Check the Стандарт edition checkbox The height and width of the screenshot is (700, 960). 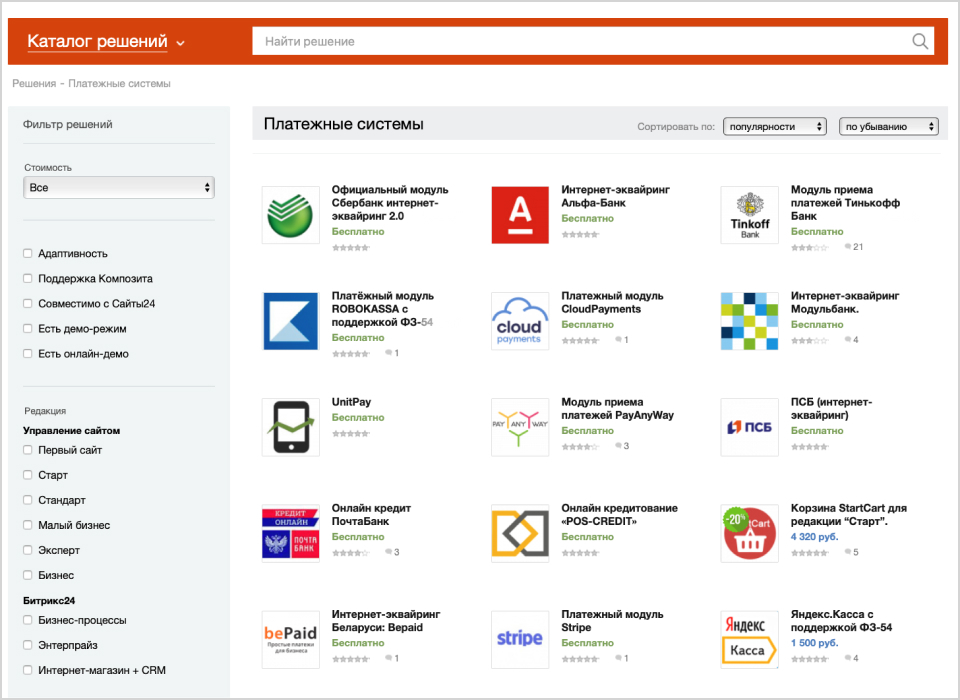click(28, 500)
